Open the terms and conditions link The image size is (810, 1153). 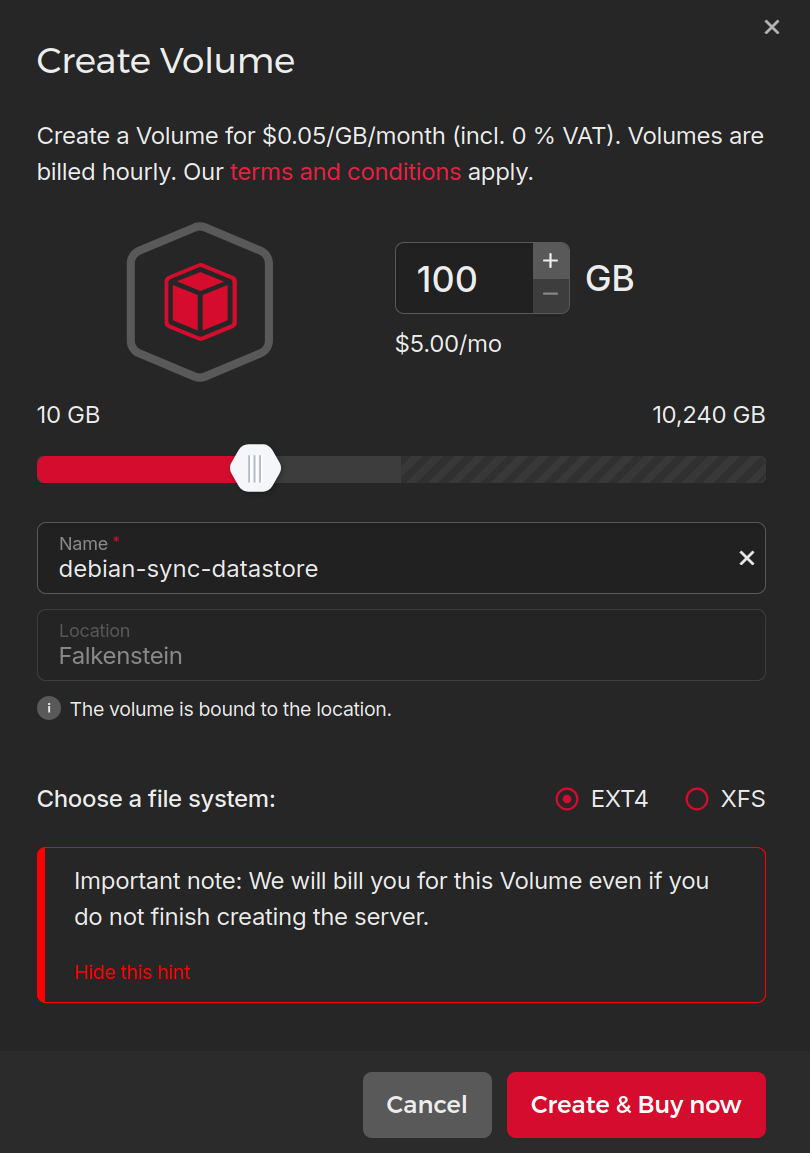pyautogui.click(x=345, y=172)
